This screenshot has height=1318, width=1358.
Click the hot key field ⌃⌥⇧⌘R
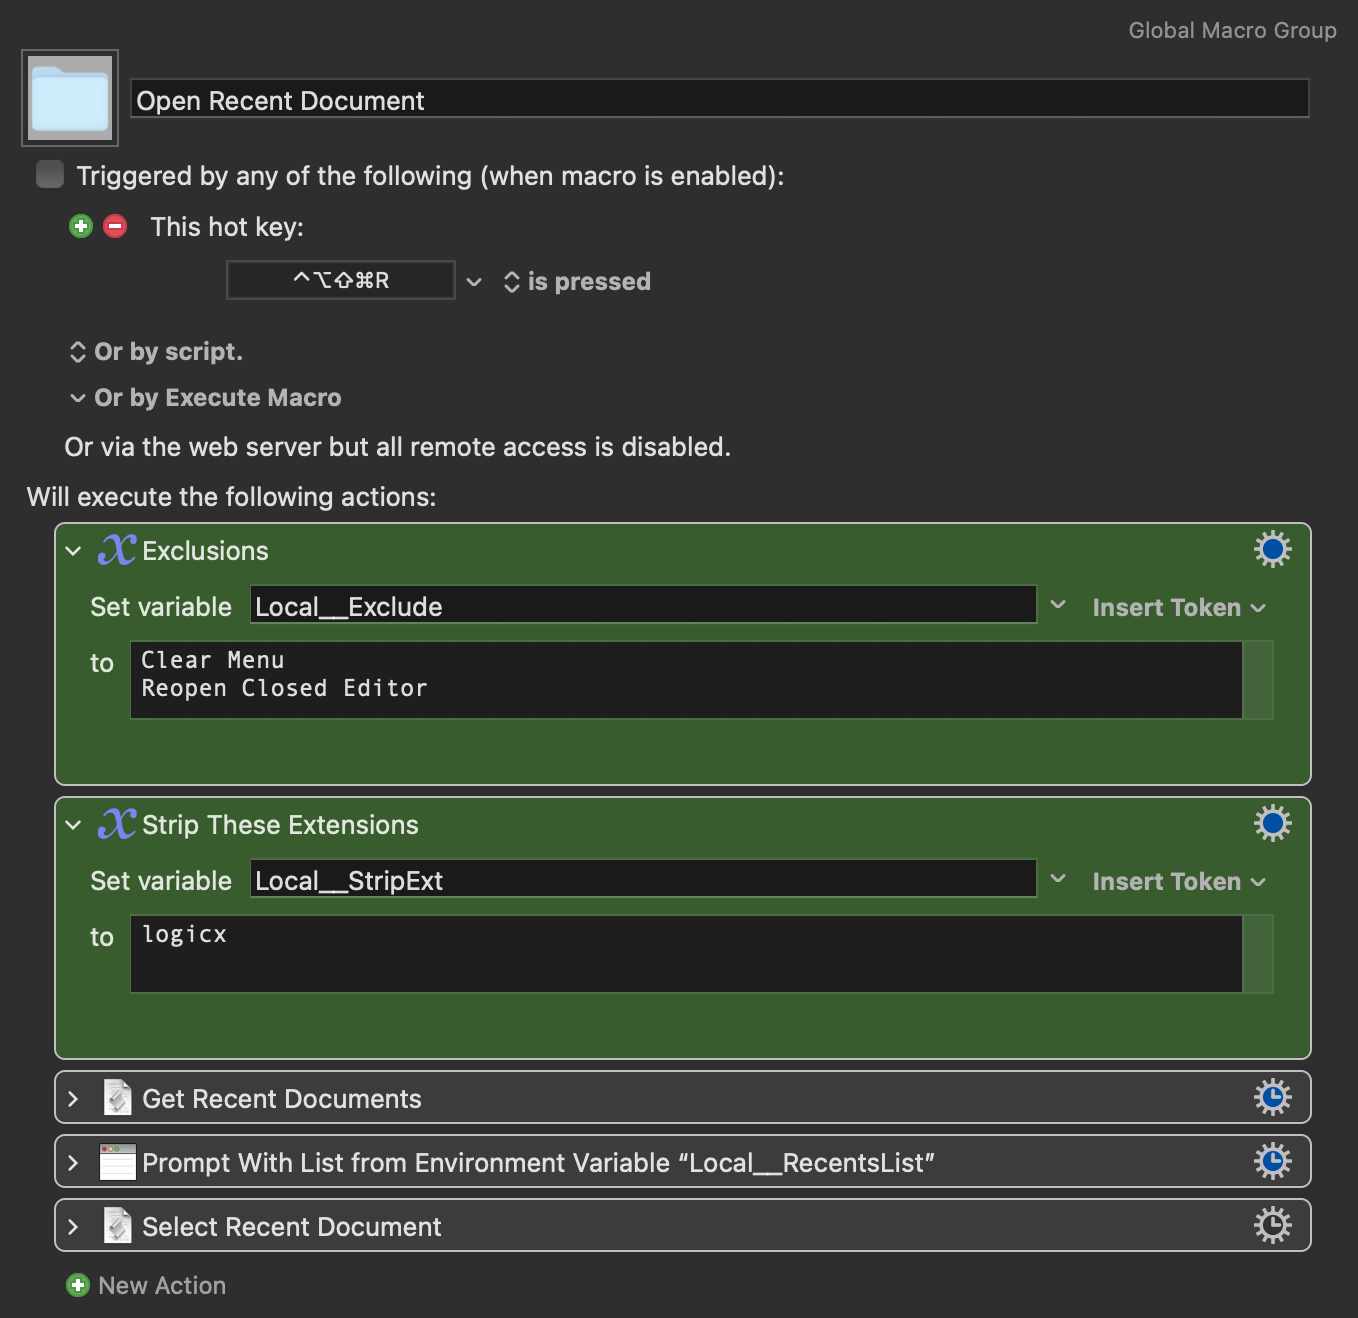[341, 281]
